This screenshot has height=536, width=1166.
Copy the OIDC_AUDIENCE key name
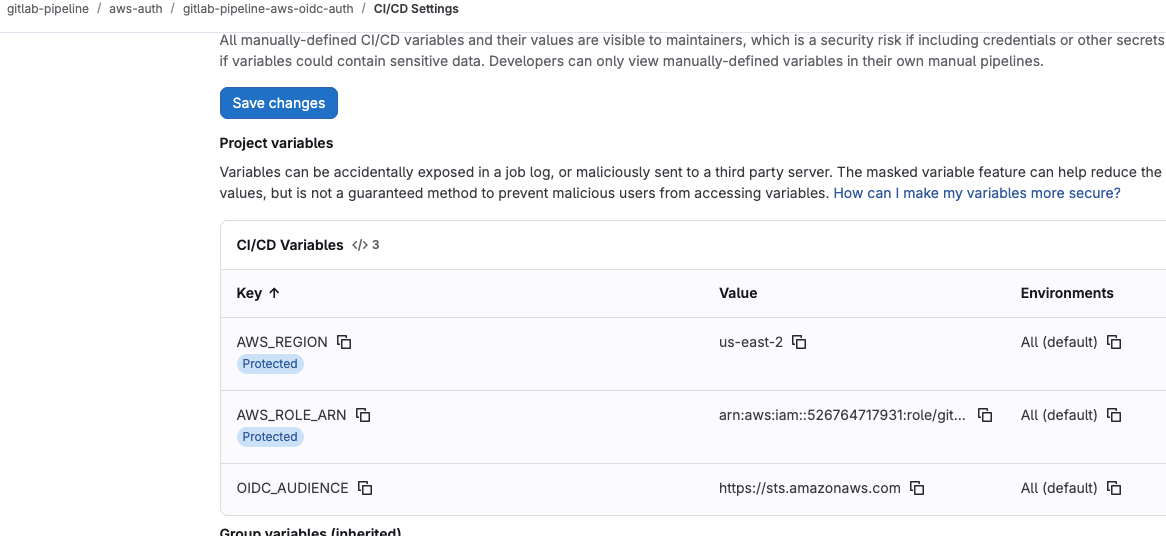pos(366,488)
